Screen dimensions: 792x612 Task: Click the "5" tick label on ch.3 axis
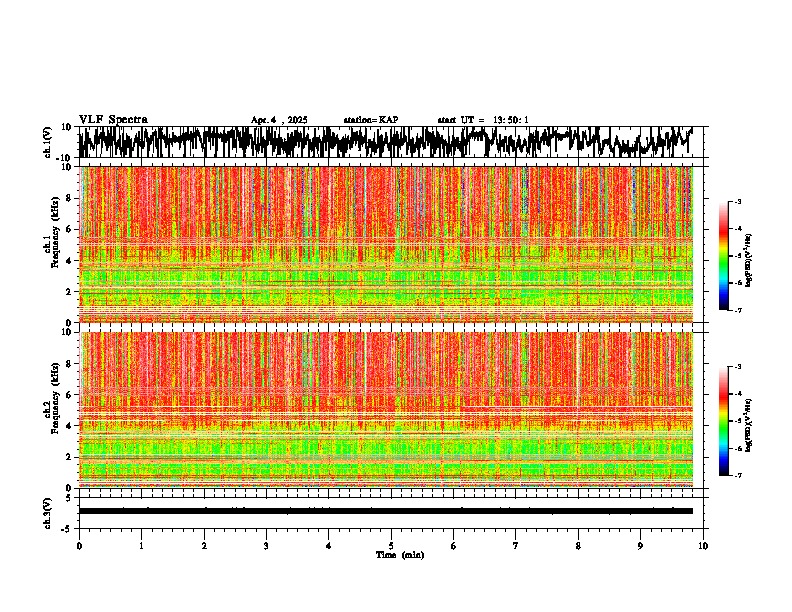coord(69,498)
